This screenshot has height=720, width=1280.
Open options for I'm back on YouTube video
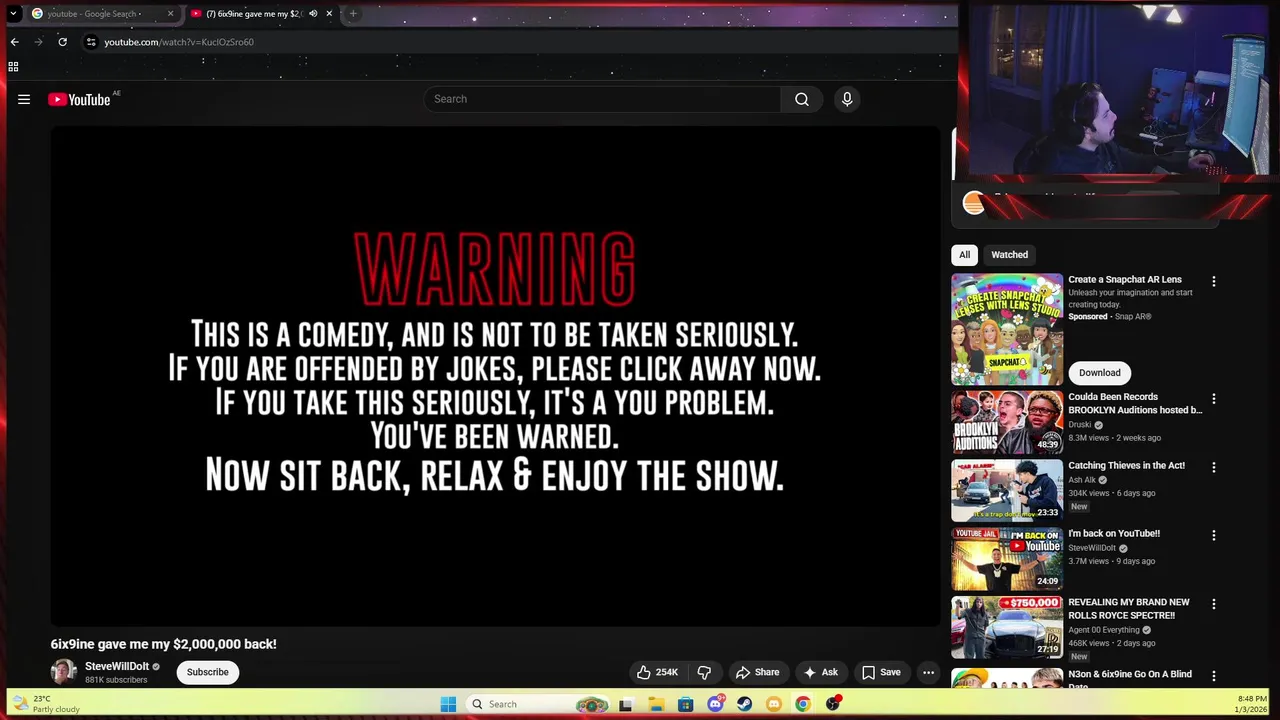pos(1214,535)
